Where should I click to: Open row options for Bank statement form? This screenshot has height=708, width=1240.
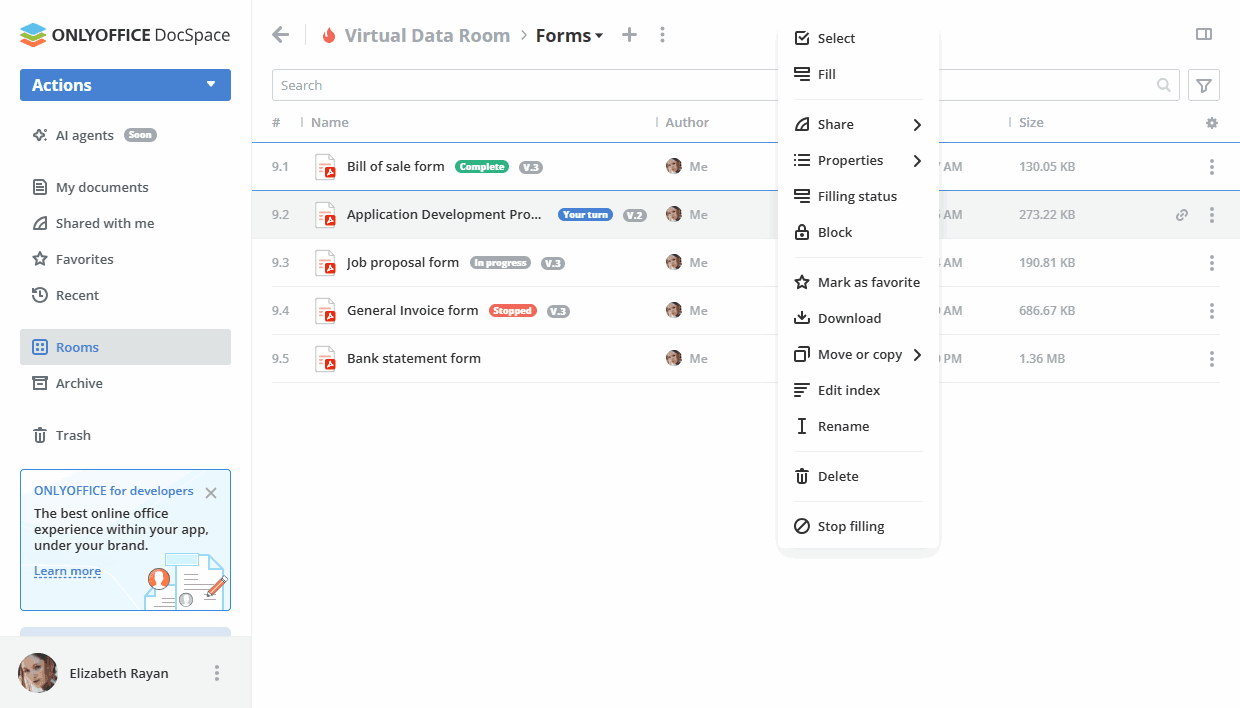coord(1212,358)
